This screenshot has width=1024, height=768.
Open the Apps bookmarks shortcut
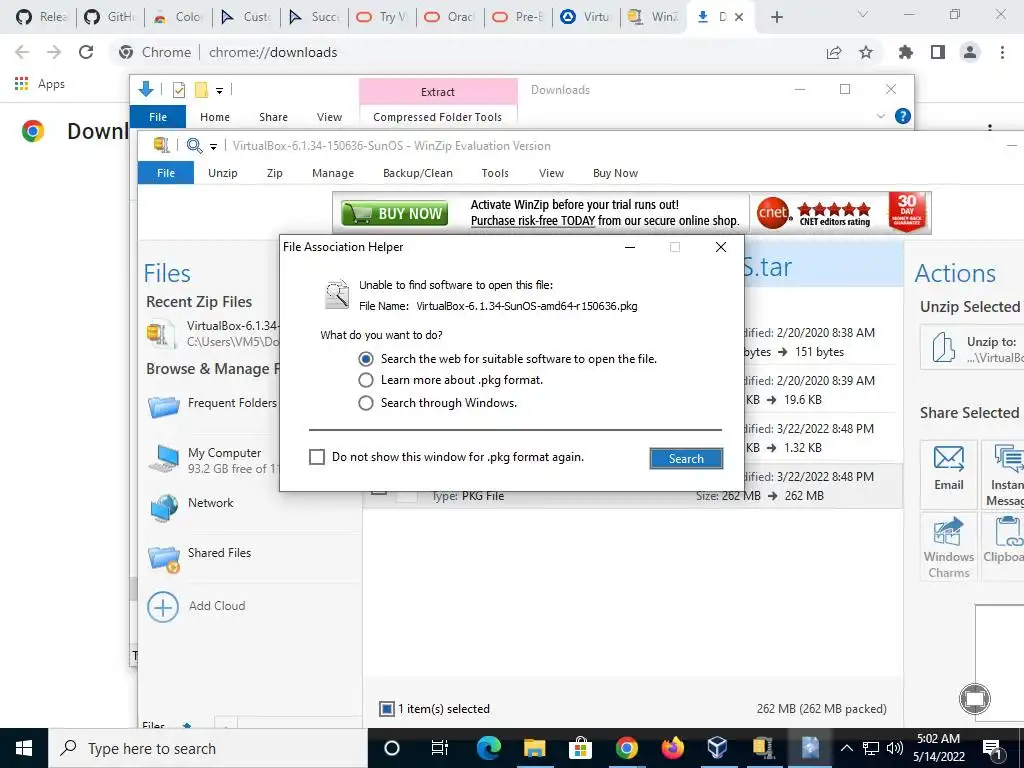point(40,84)
